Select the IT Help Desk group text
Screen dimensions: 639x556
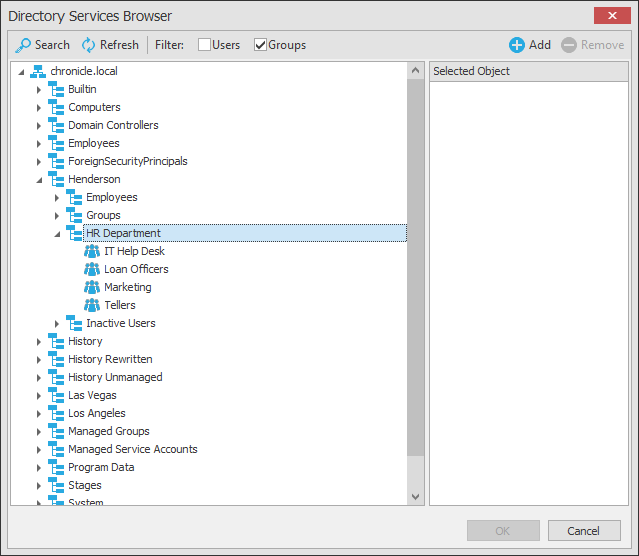click(x=134, y=251)
